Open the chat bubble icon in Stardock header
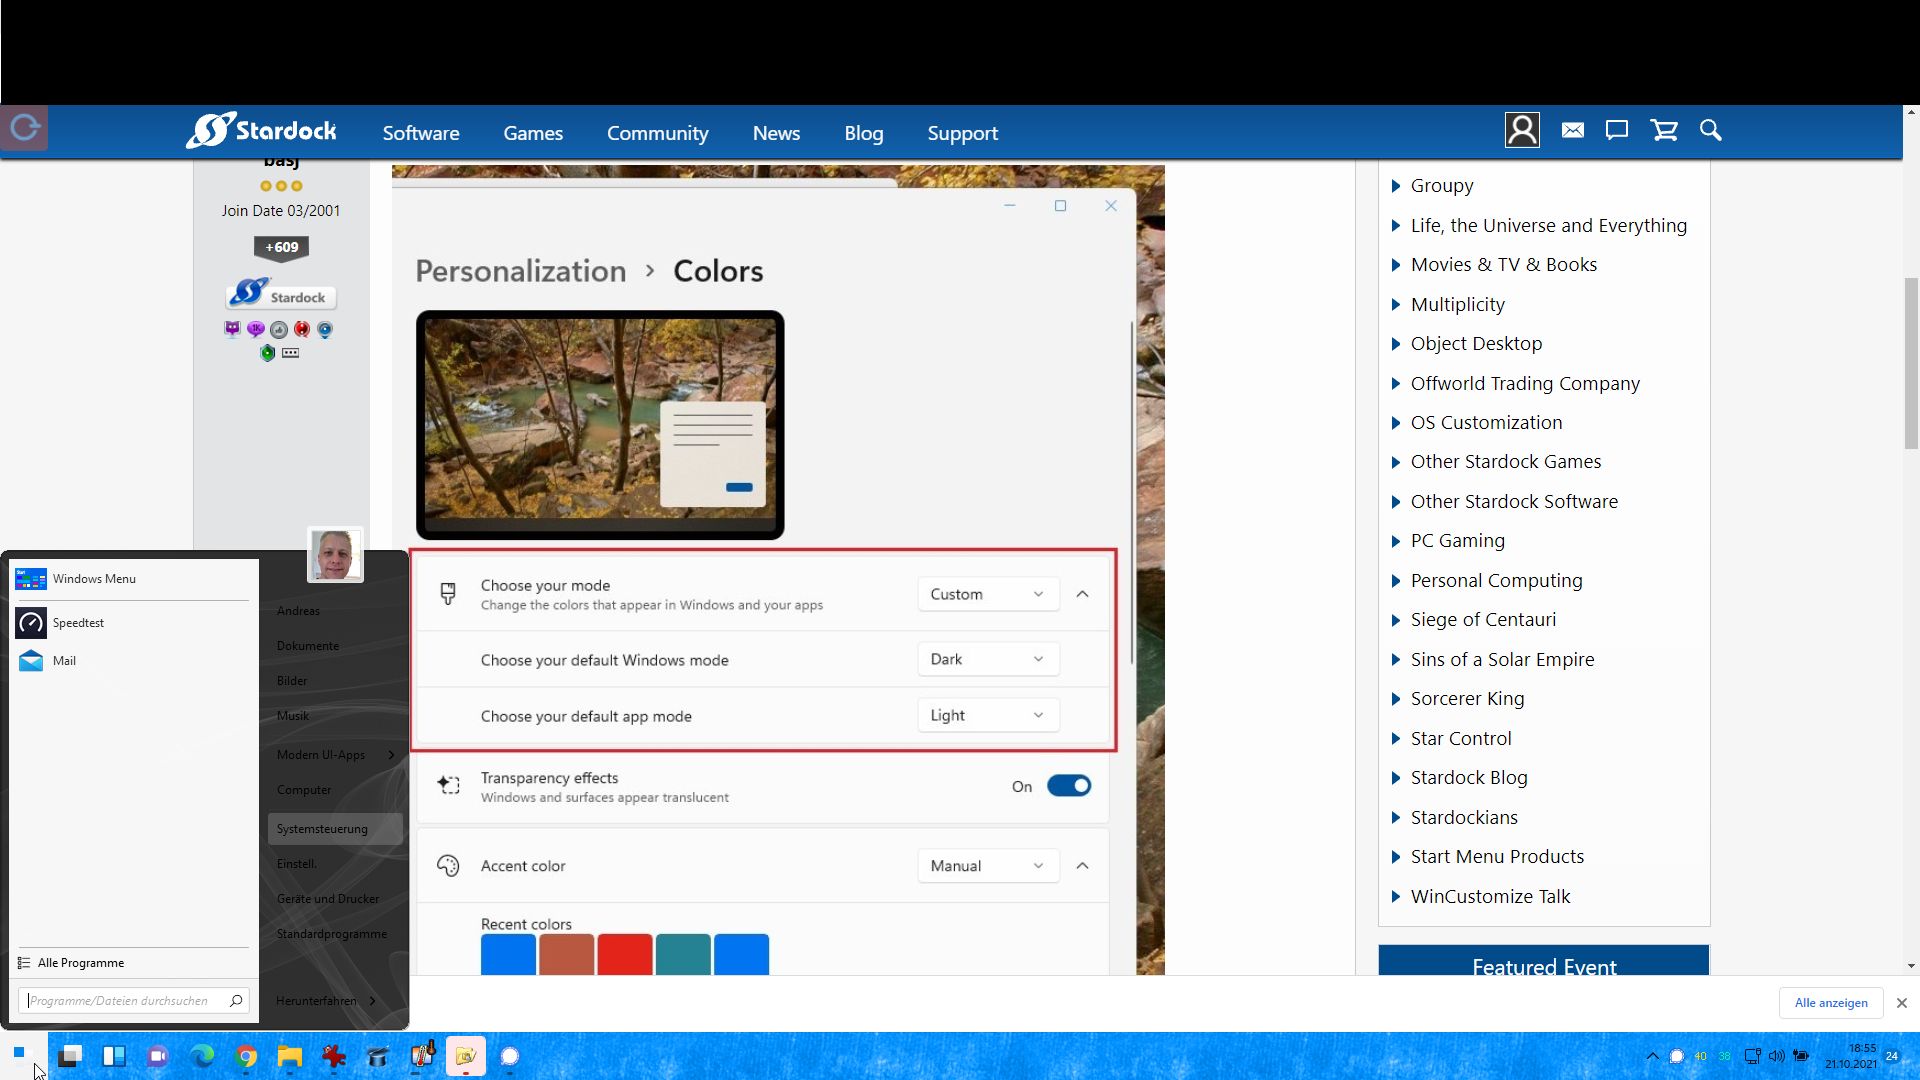 tap(1617, 131)
